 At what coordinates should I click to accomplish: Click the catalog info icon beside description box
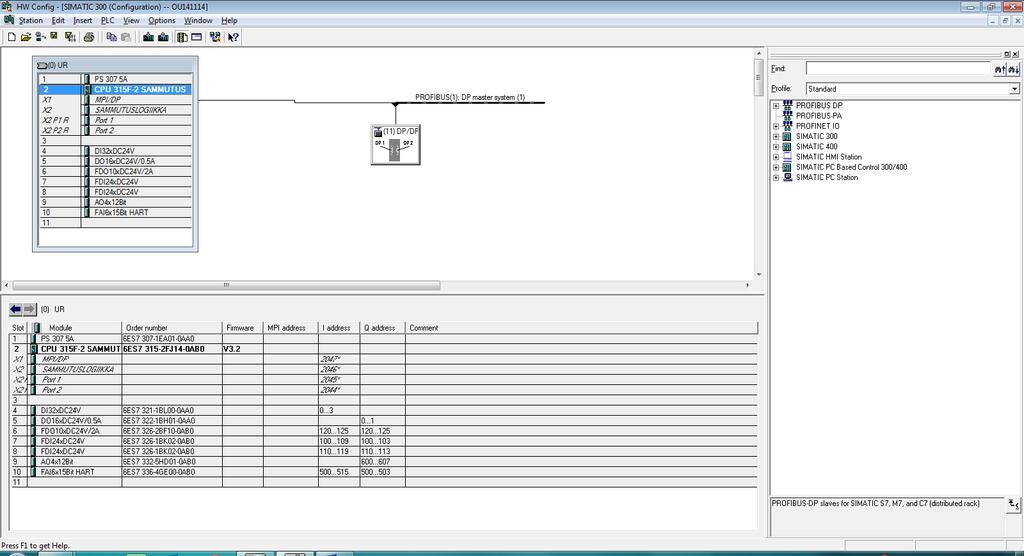[1013, 504]
